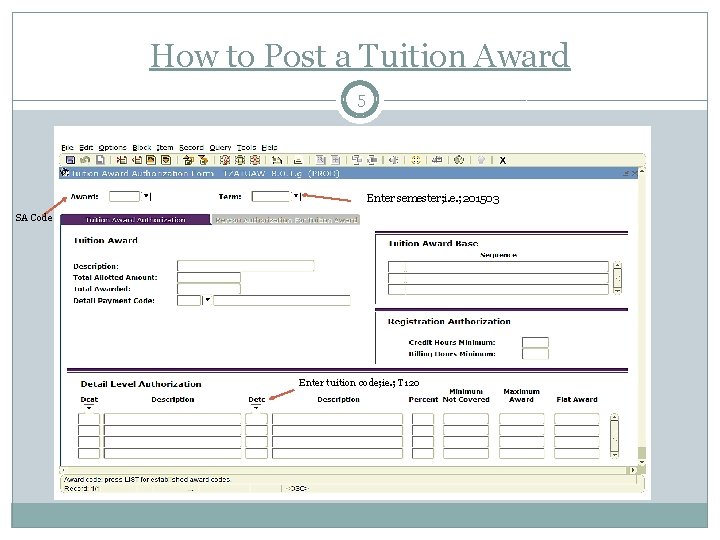
Task: Open the Help menu
Action: point(270,147)
